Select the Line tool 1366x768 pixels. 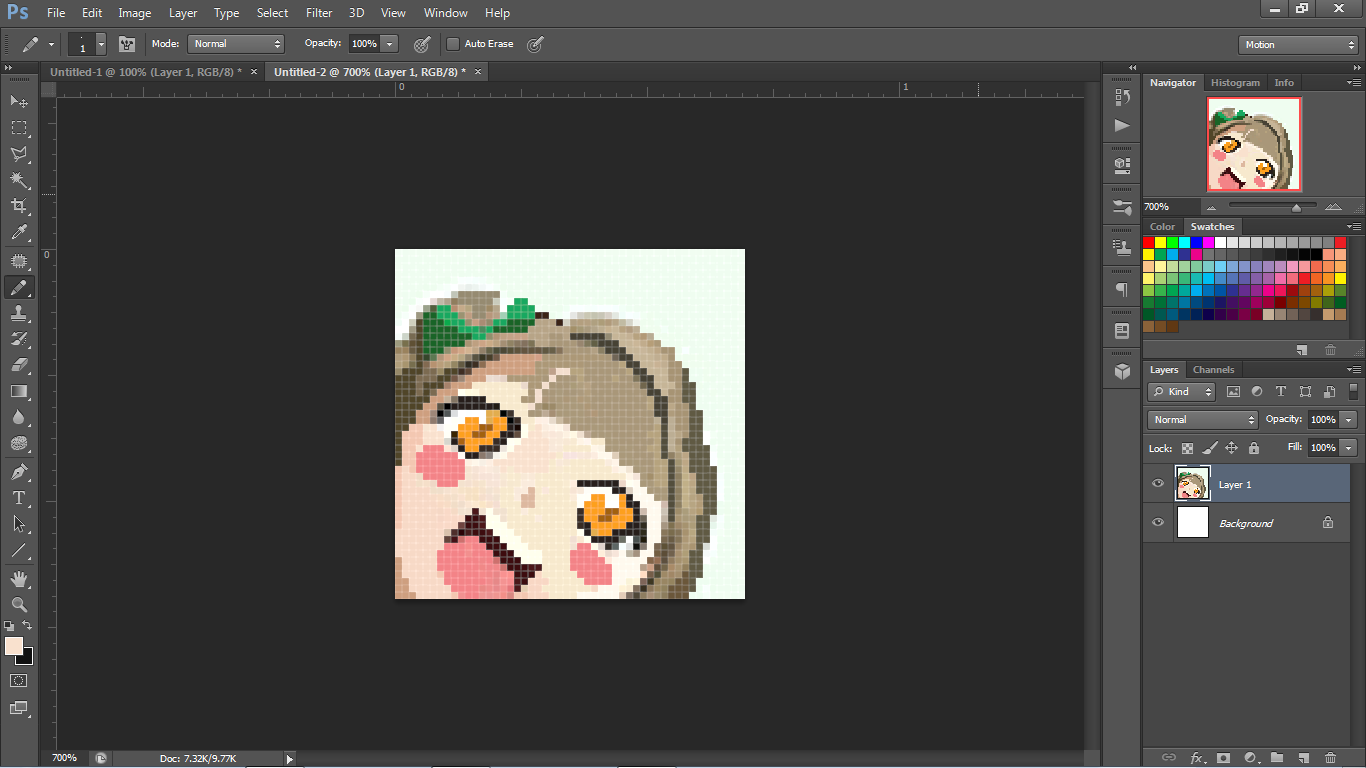coord(19,550)
